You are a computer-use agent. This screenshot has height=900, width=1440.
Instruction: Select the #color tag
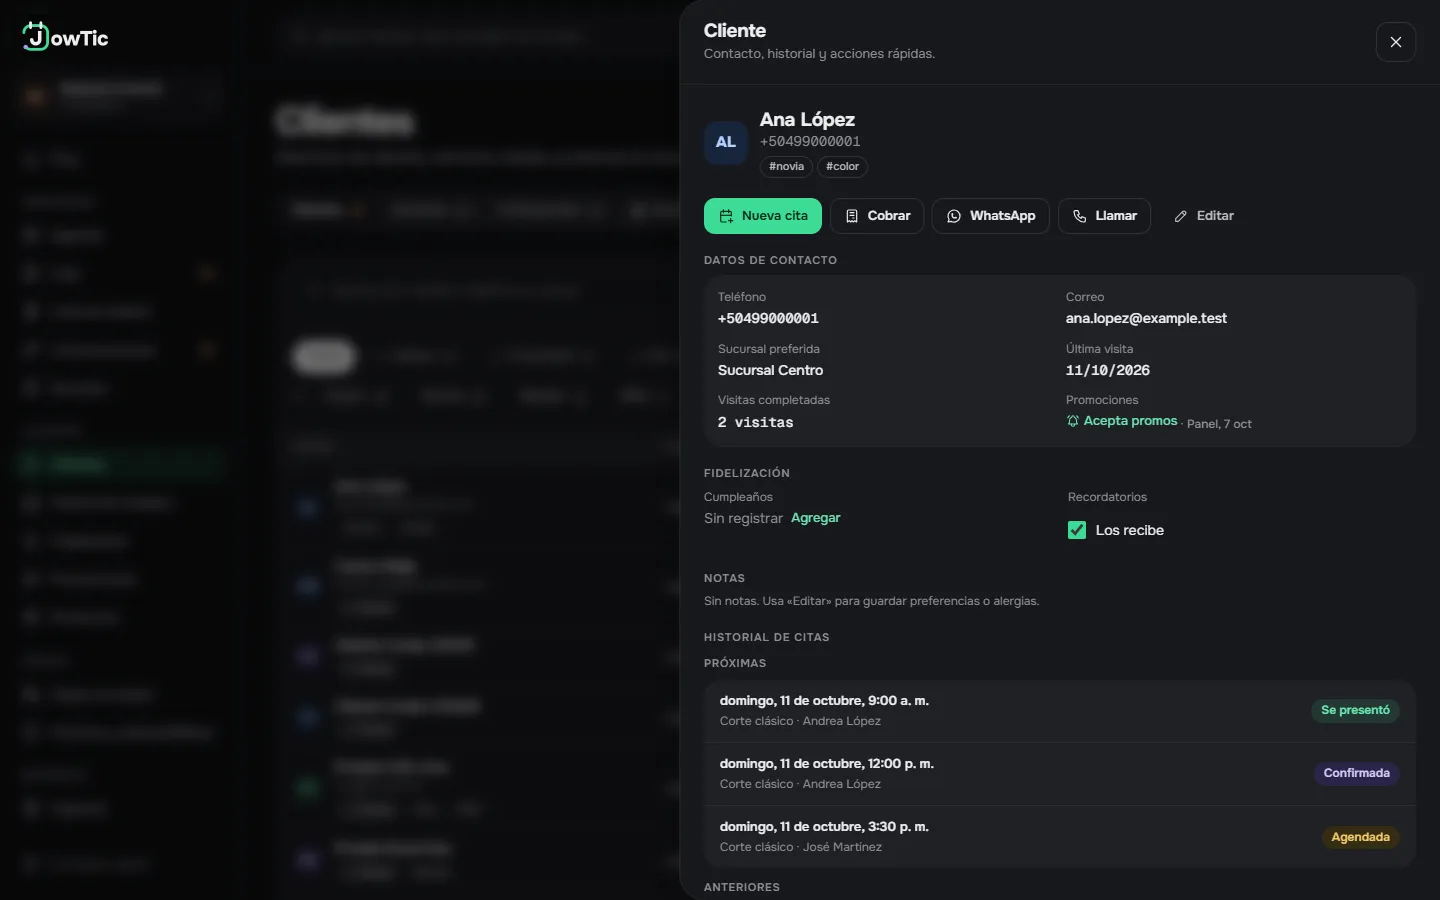[842, 167]
